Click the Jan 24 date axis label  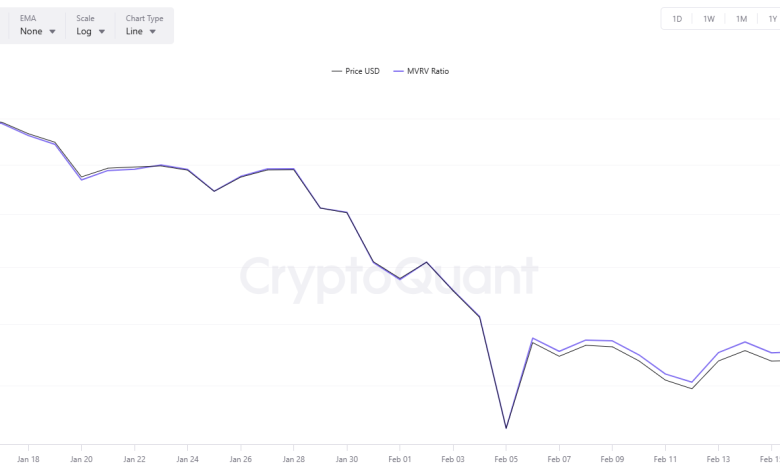187,459
